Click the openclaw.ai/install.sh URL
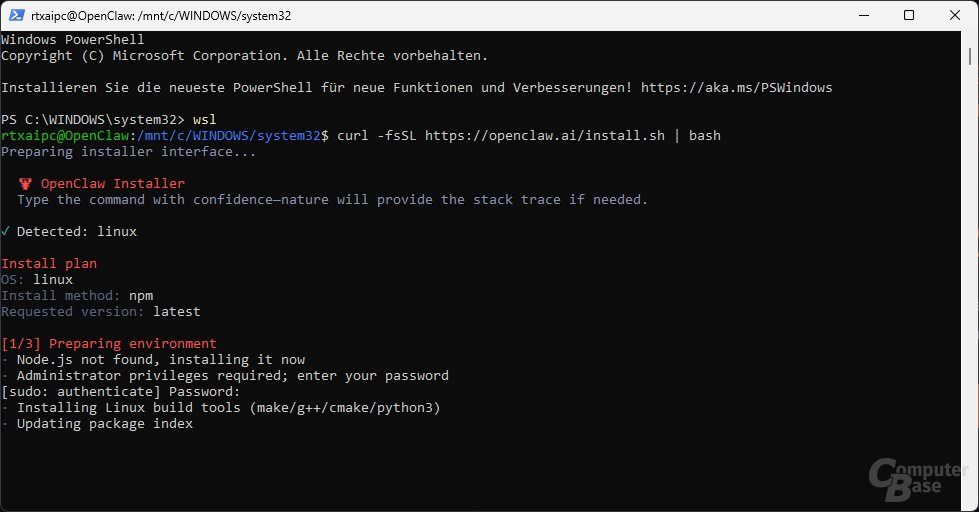 [x=544, y=135]
